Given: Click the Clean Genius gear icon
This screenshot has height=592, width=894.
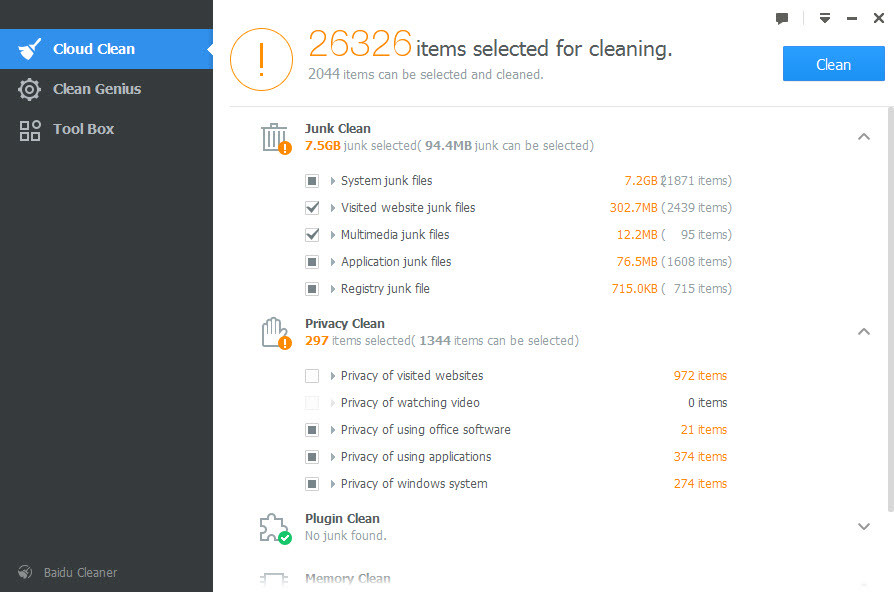Looking at the screenshot, I should (29, 90).
